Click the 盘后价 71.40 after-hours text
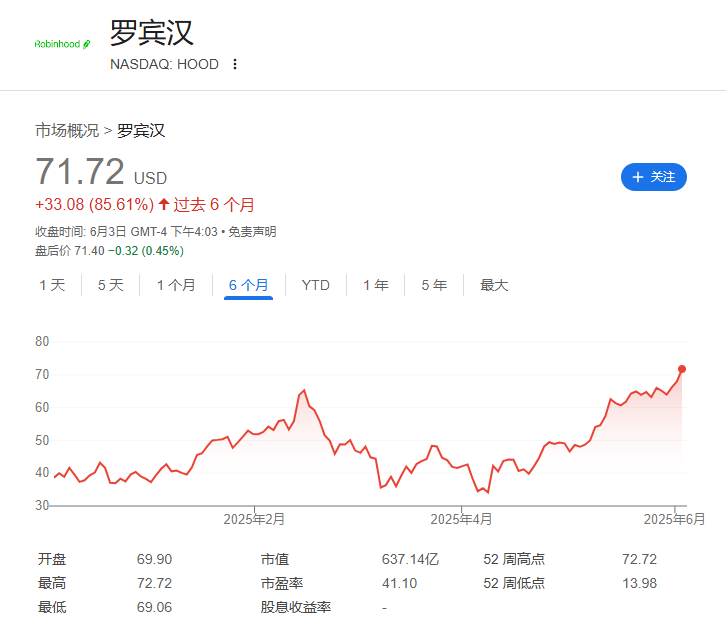 70,251
